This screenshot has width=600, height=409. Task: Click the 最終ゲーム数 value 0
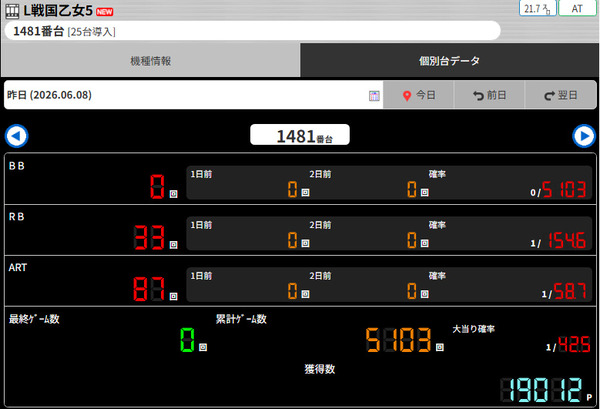pyautogui.click(x=188, y=340)
